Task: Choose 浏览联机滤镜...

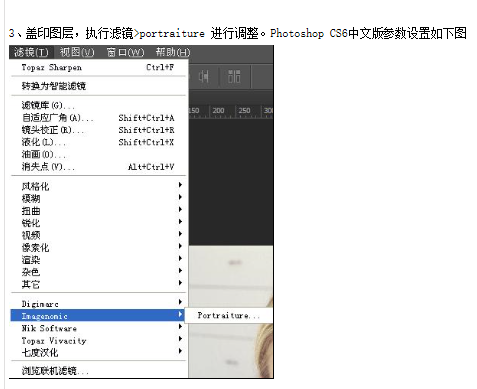Action: (98, 370)
